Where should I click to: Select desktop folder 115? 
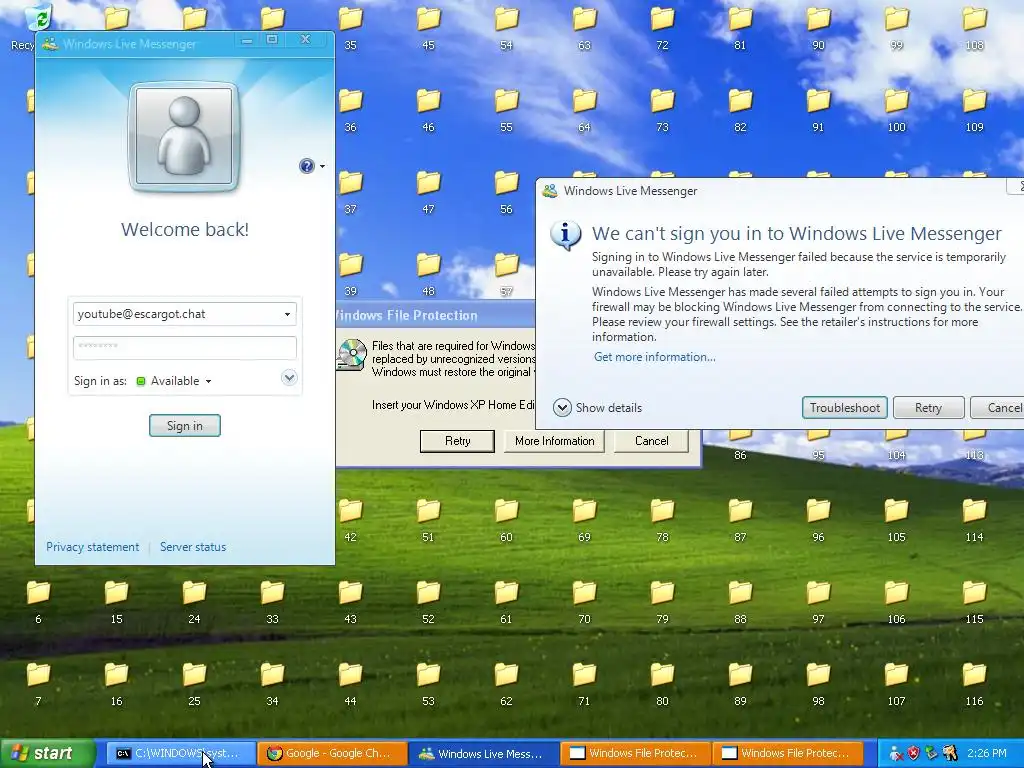pyautogui.click(x=974, y=602)
